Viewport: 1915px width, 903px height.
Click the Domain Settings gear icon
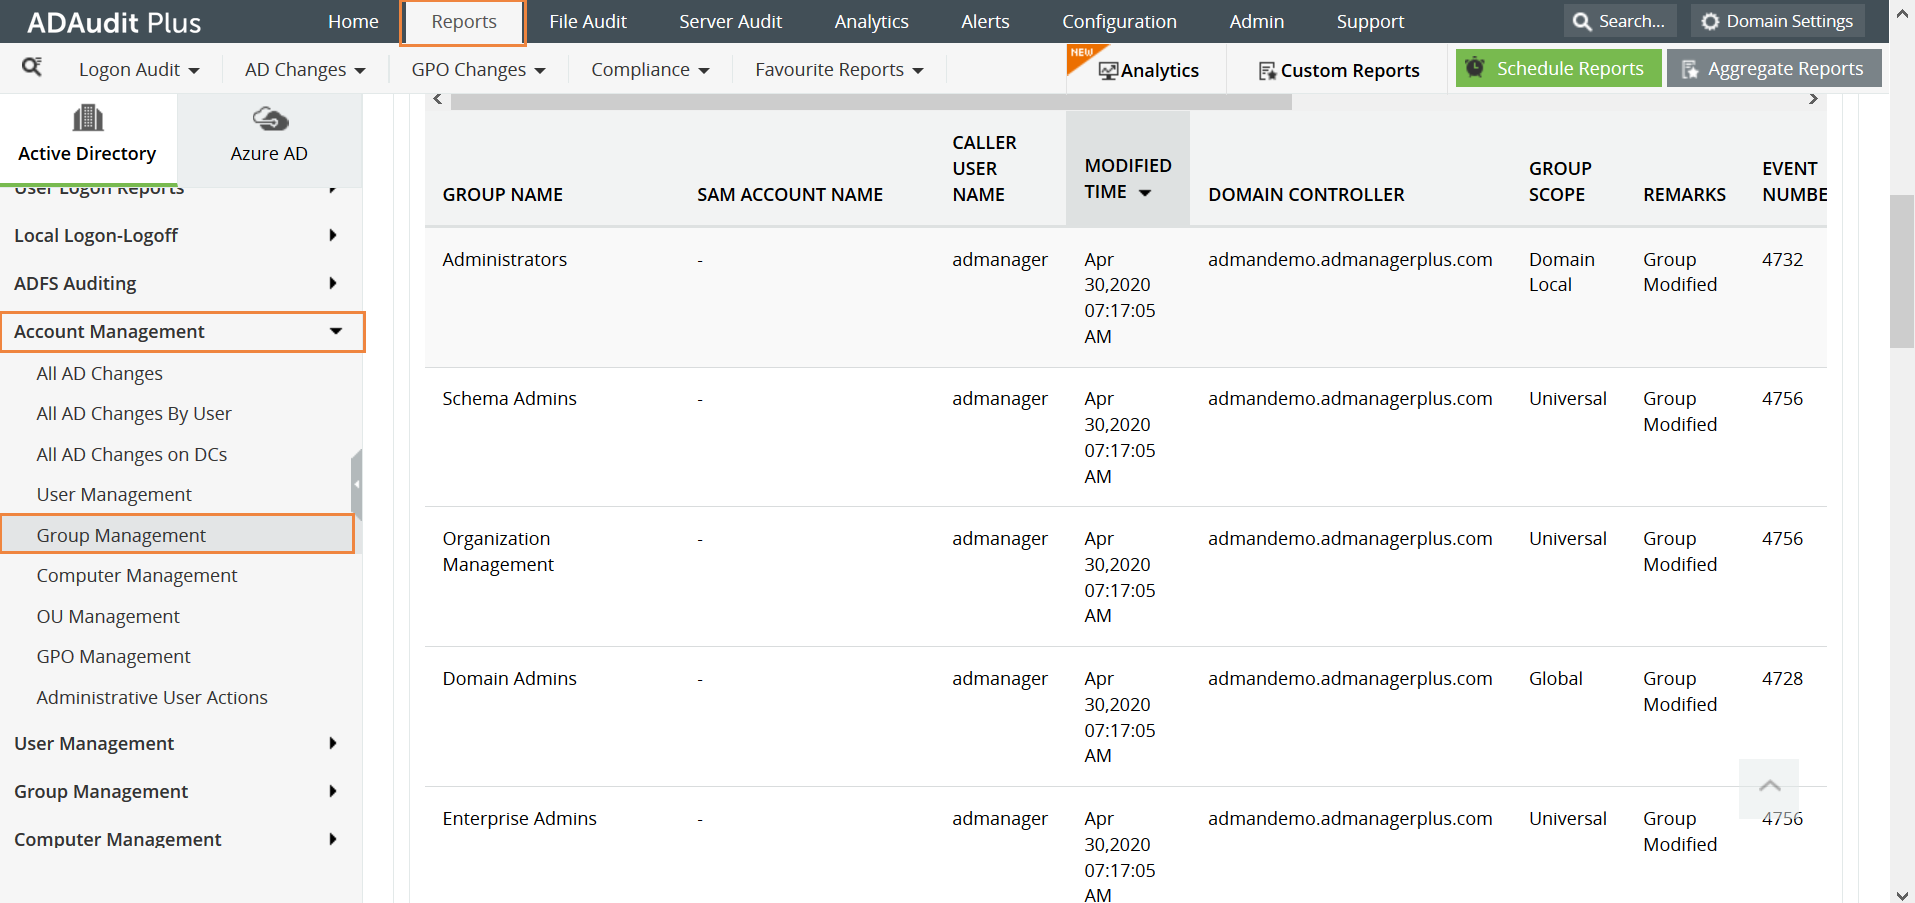click(x=1710, y=21)
